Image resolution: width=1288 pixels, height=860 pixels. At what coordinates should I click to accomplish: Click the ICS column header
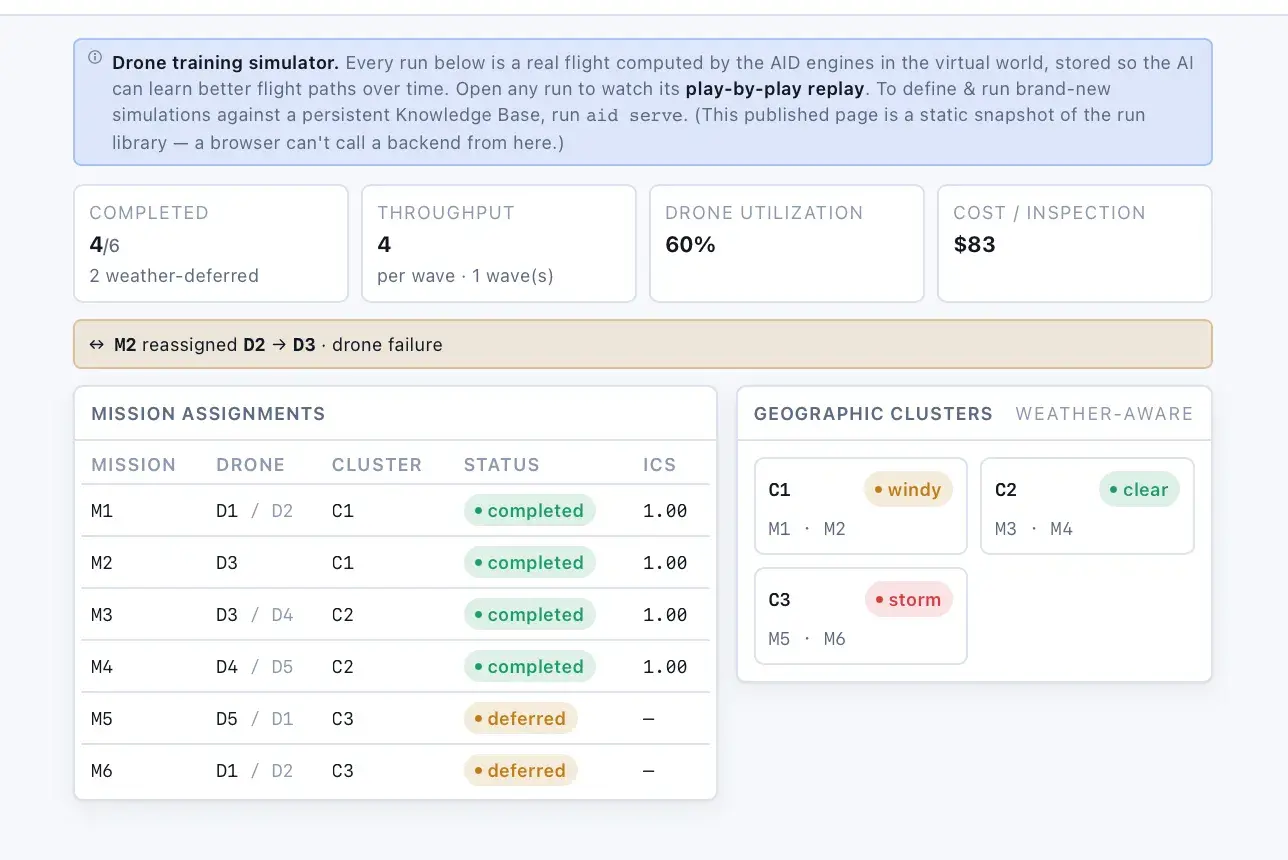pos(660,465)
